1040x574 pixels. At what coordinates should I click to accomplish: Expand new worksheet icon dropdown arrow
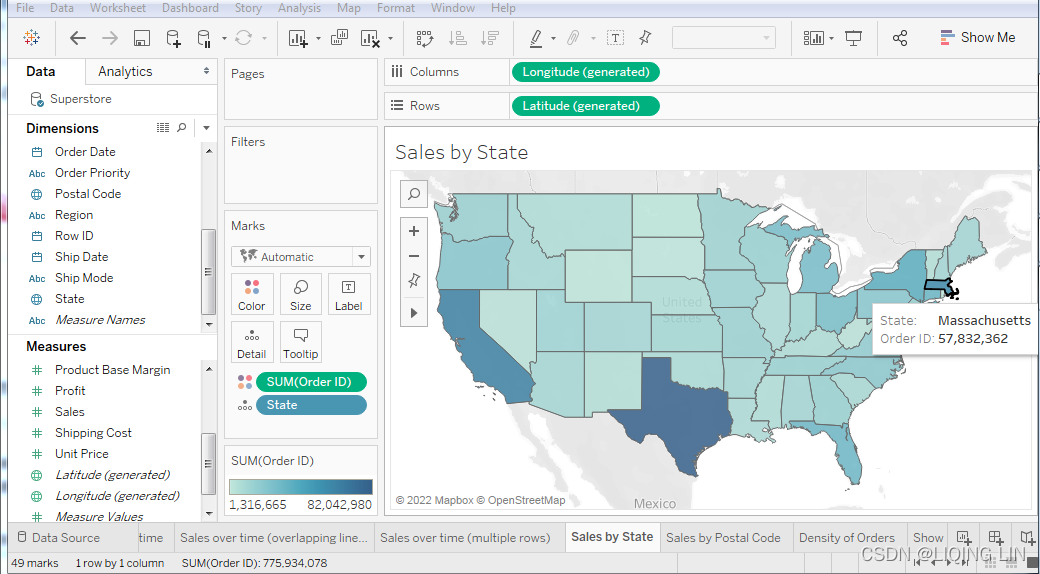click(x=318, y=38)
